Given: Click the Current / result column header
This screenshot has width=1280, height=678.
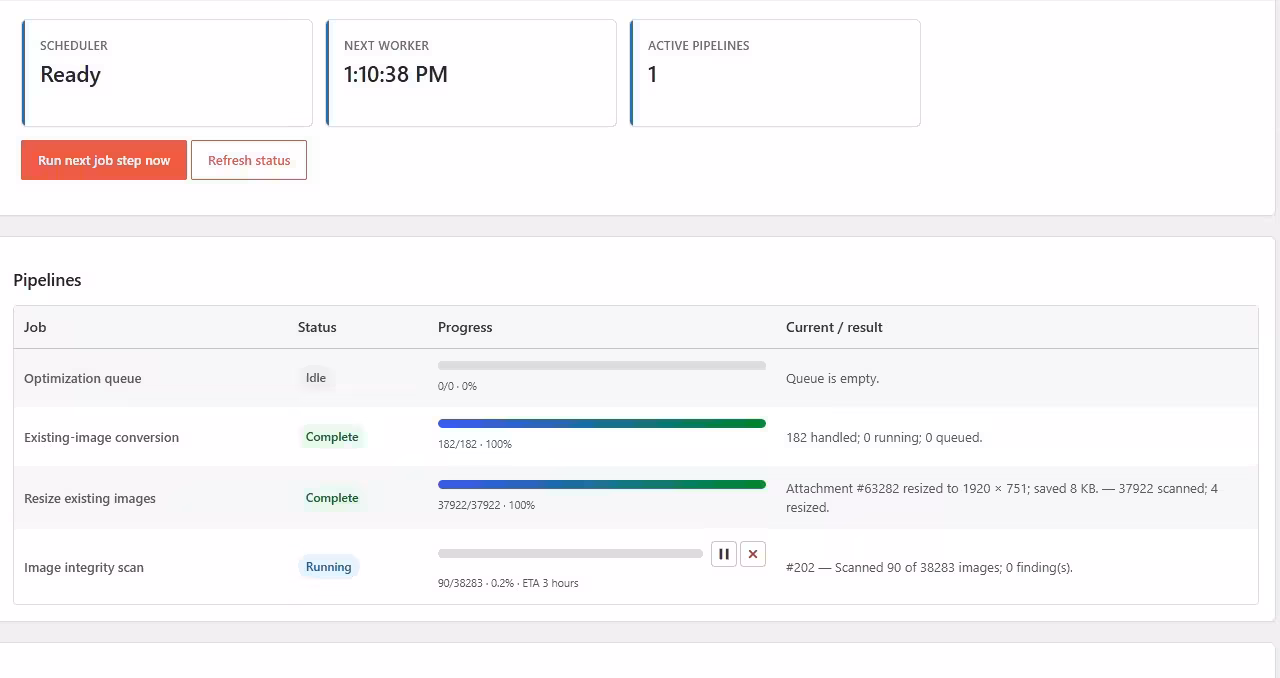Looking at the screenshot, I should [x=834, y=327].
